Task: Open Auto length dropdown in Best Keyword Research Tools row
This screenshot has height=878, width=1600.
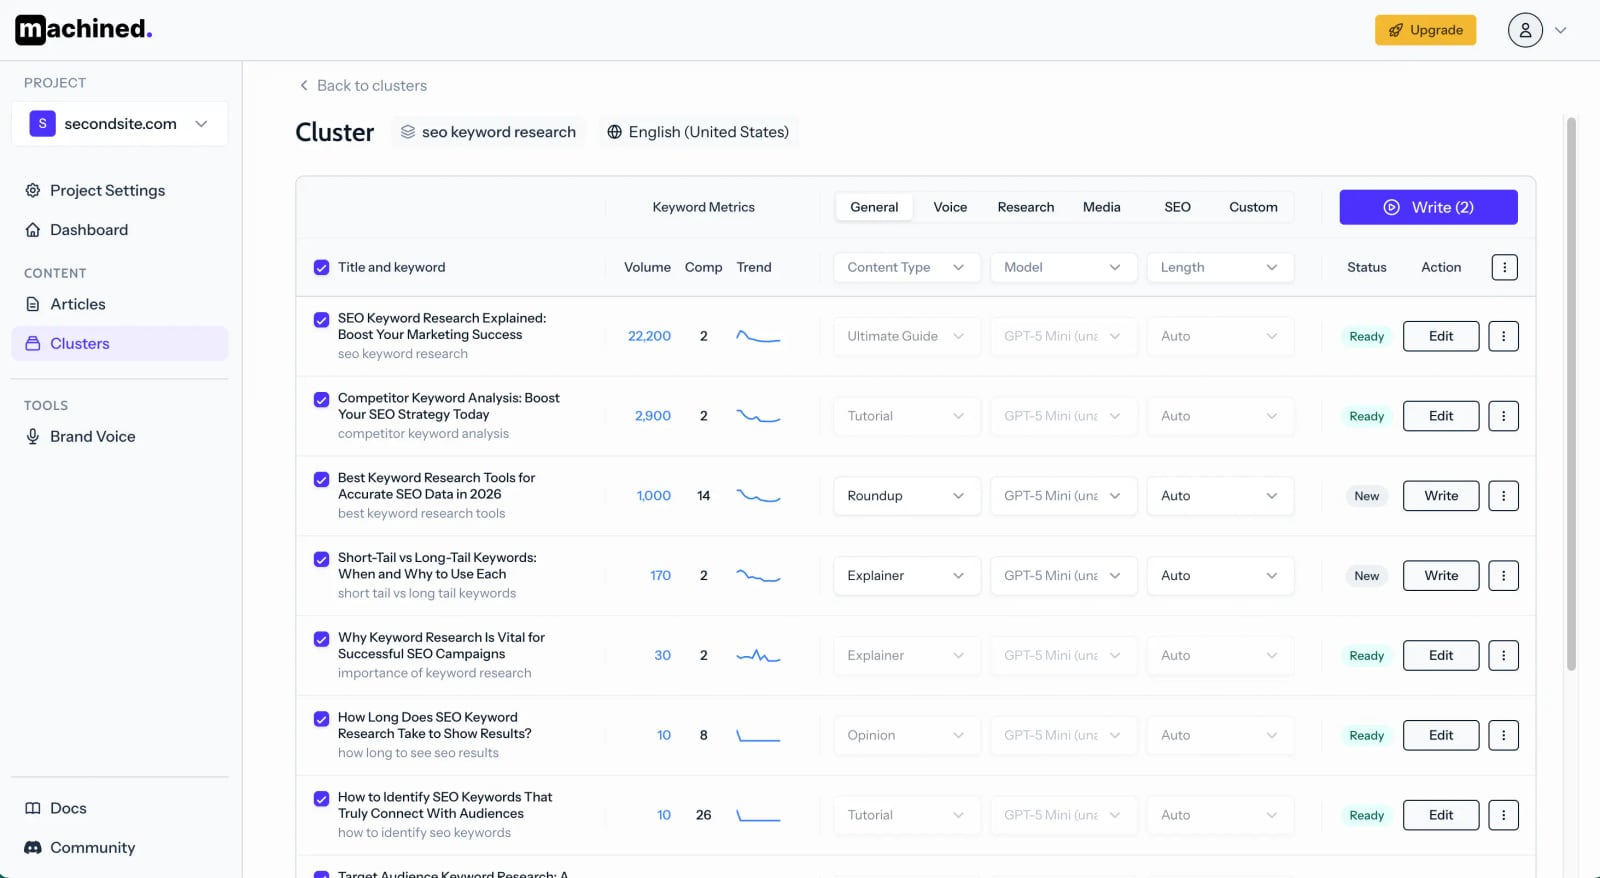Action: [1220, 496]
